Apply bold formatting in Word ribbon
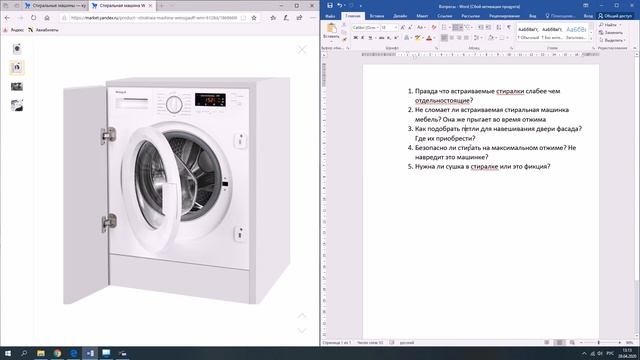The height and width of the screenshot is (360, 640). (355, 38)
